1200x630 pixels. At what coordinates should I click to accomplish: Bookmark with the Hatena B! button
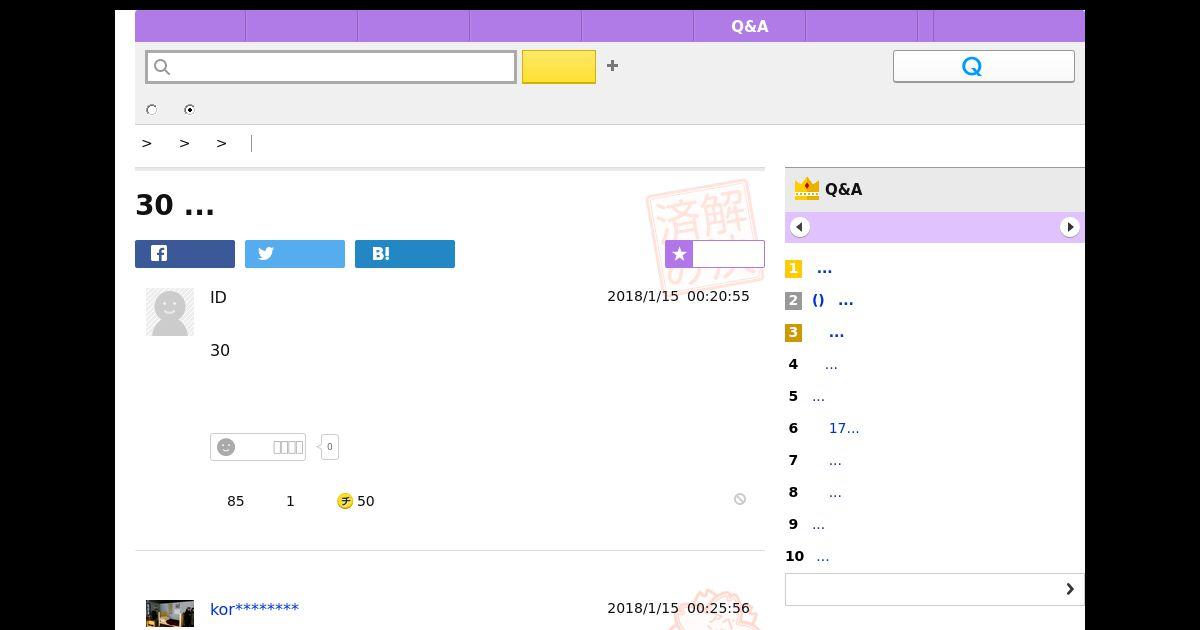(405, 254)
